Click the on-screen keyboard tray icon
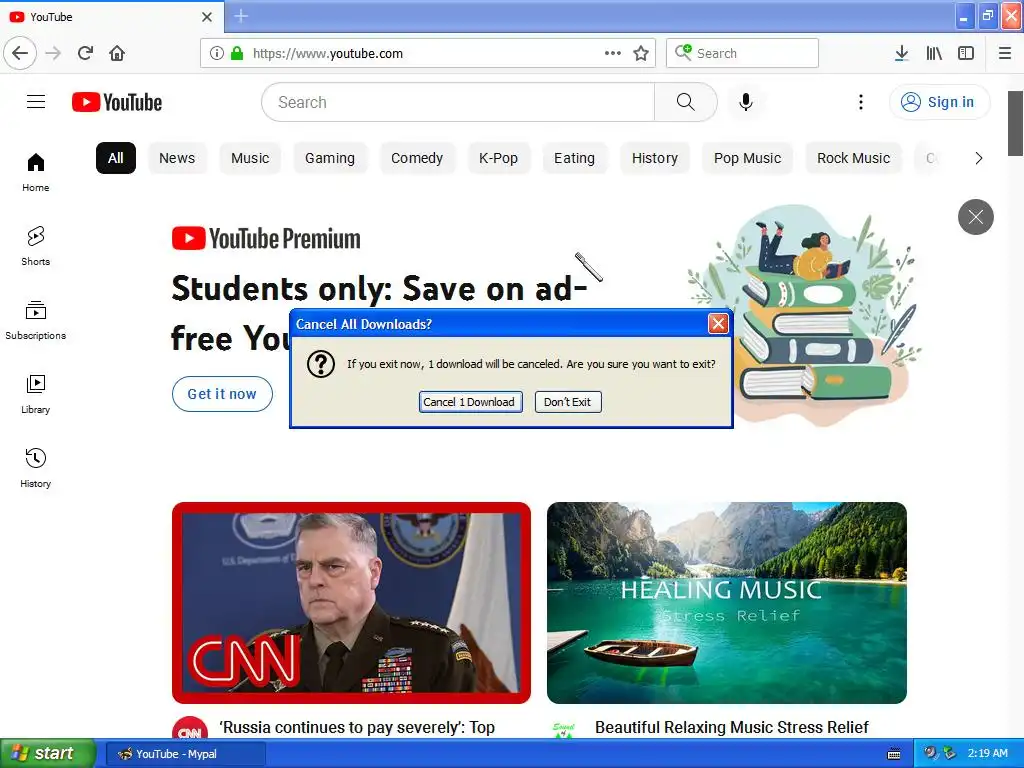This screenshot has height=768, width=1024. (x=894, y=754)
